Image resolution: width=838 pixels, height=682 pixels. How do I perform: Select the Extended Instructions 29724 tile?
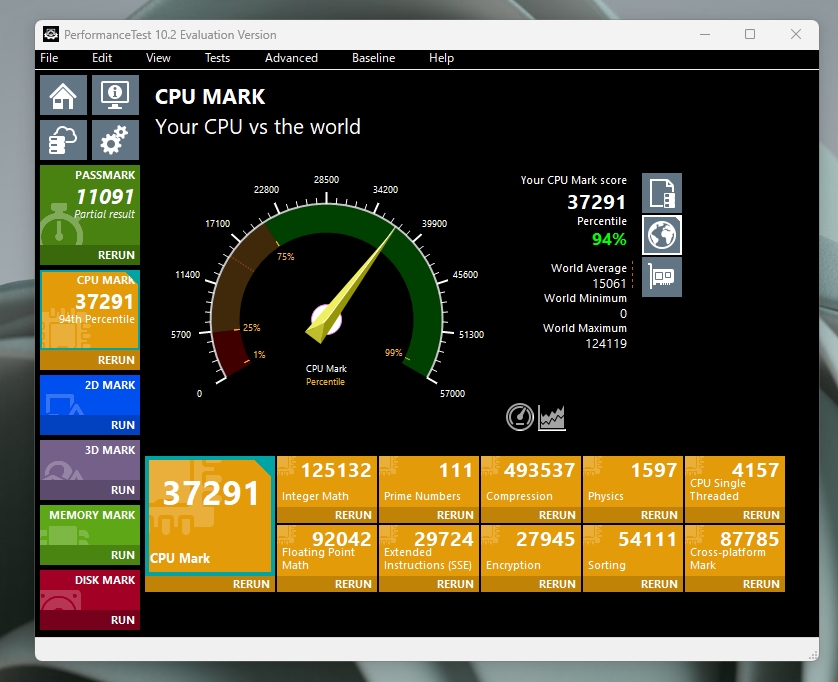(x=429, y=551)
